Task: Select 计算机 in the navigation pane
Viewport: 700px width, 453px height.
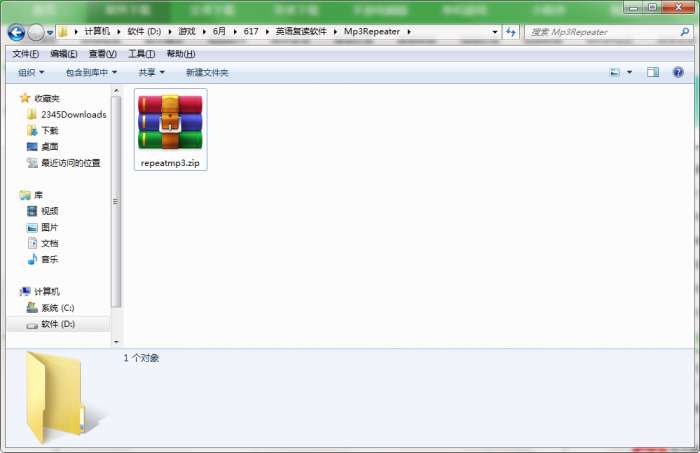Action: [x=47, y=291]
